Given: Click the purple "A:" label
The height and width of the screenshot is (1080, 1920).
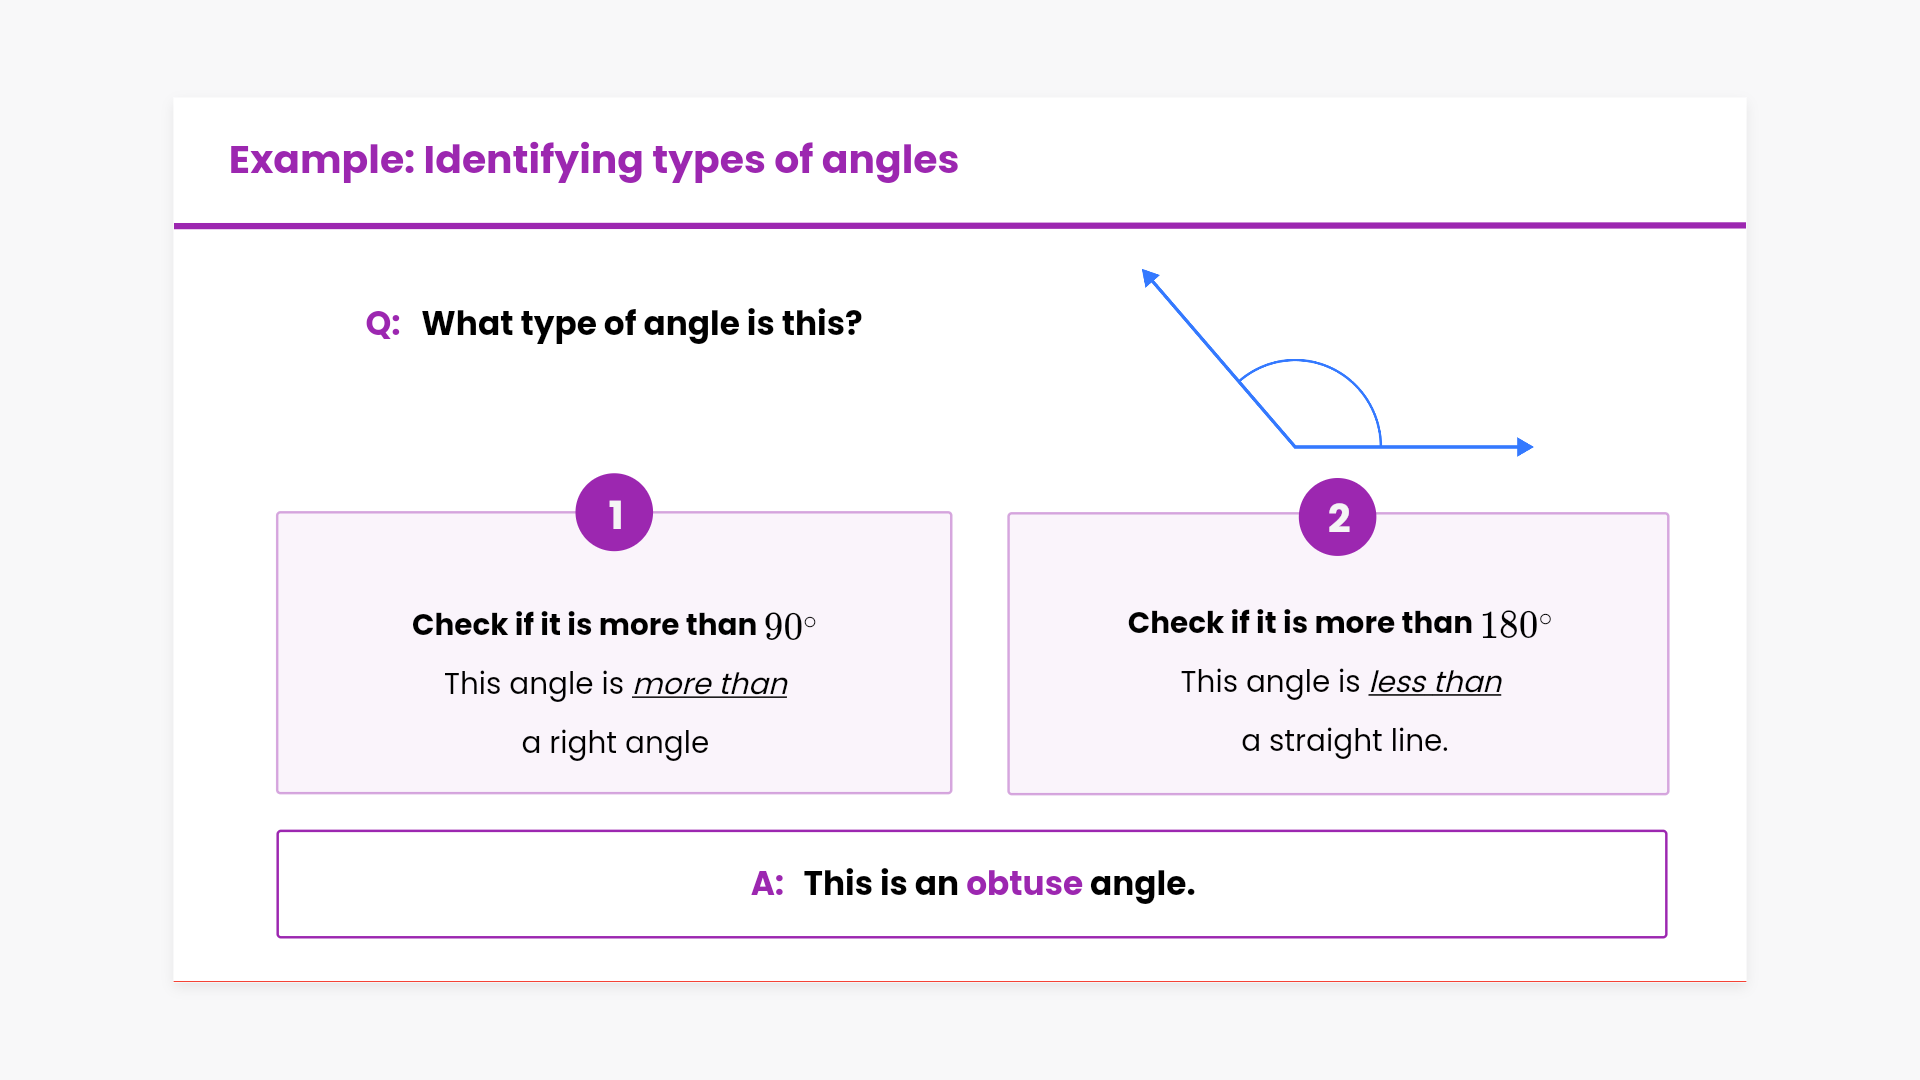Looking at the screenshot, I should 767,884.
